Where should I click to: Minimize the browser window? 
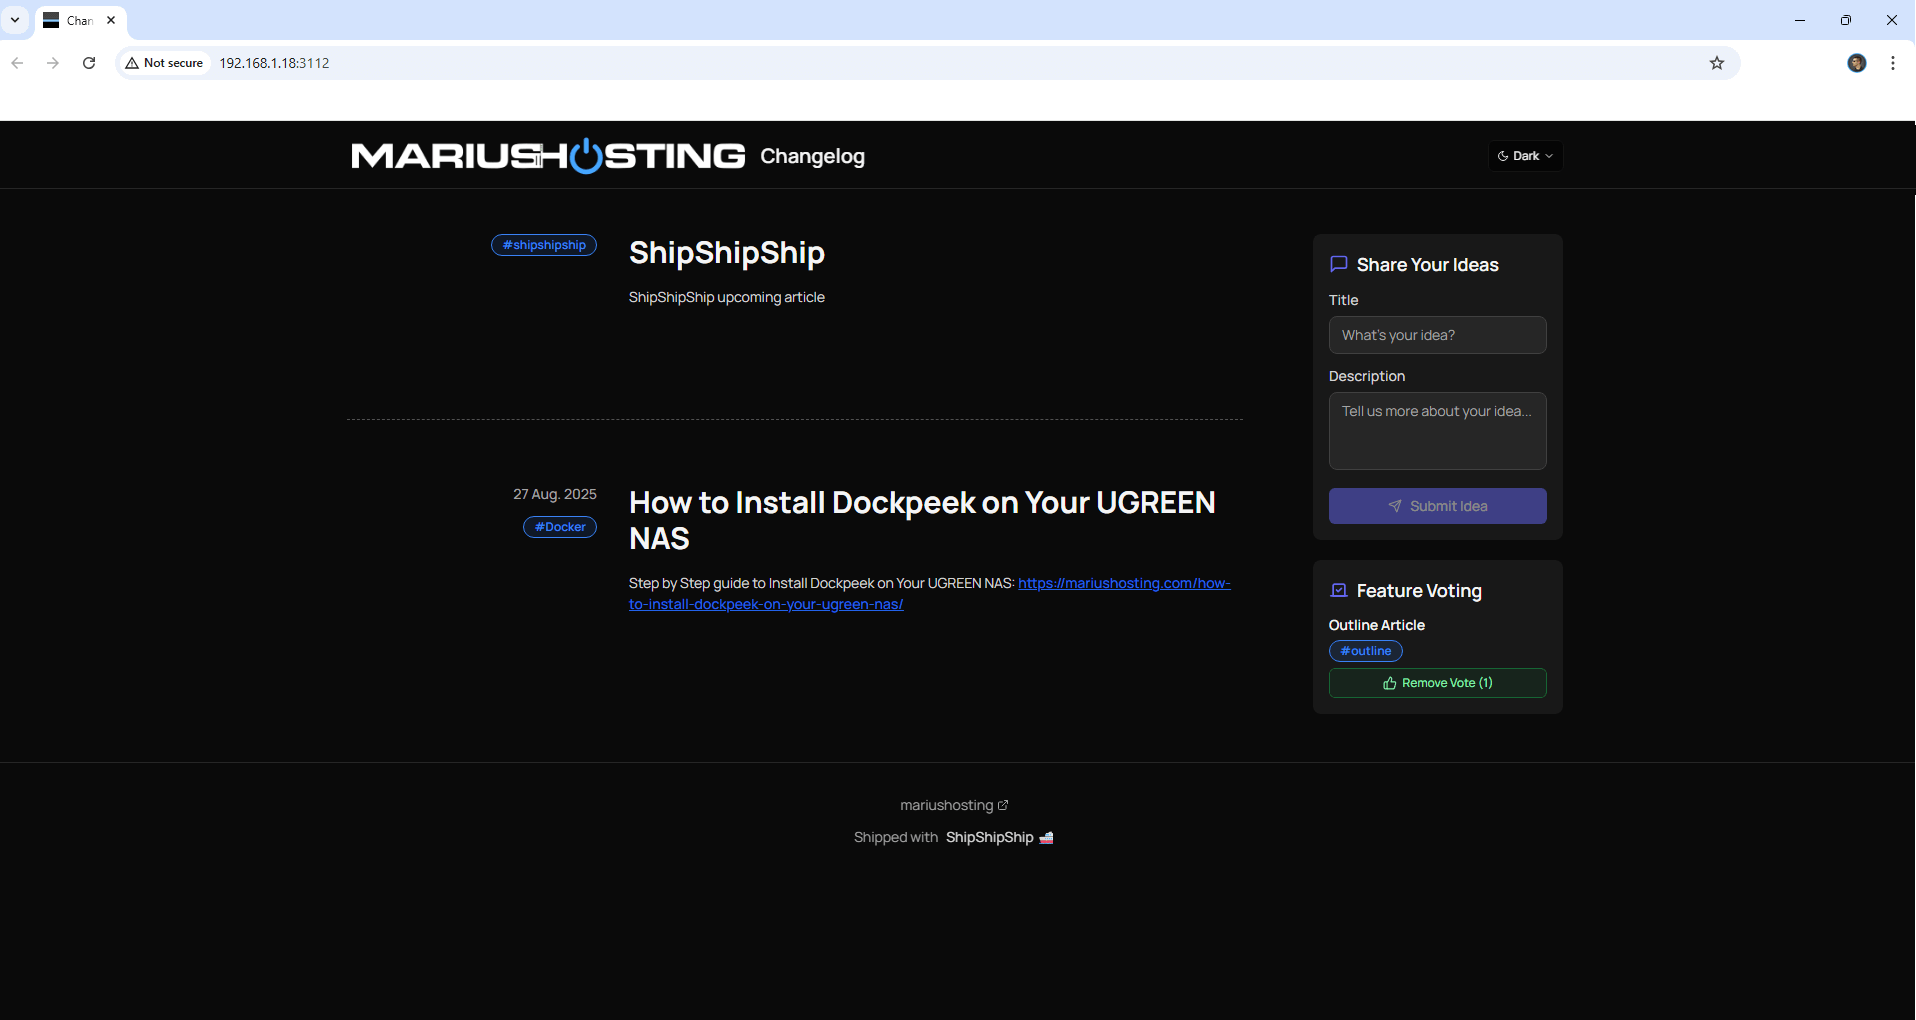click(x=1800, y=20)
